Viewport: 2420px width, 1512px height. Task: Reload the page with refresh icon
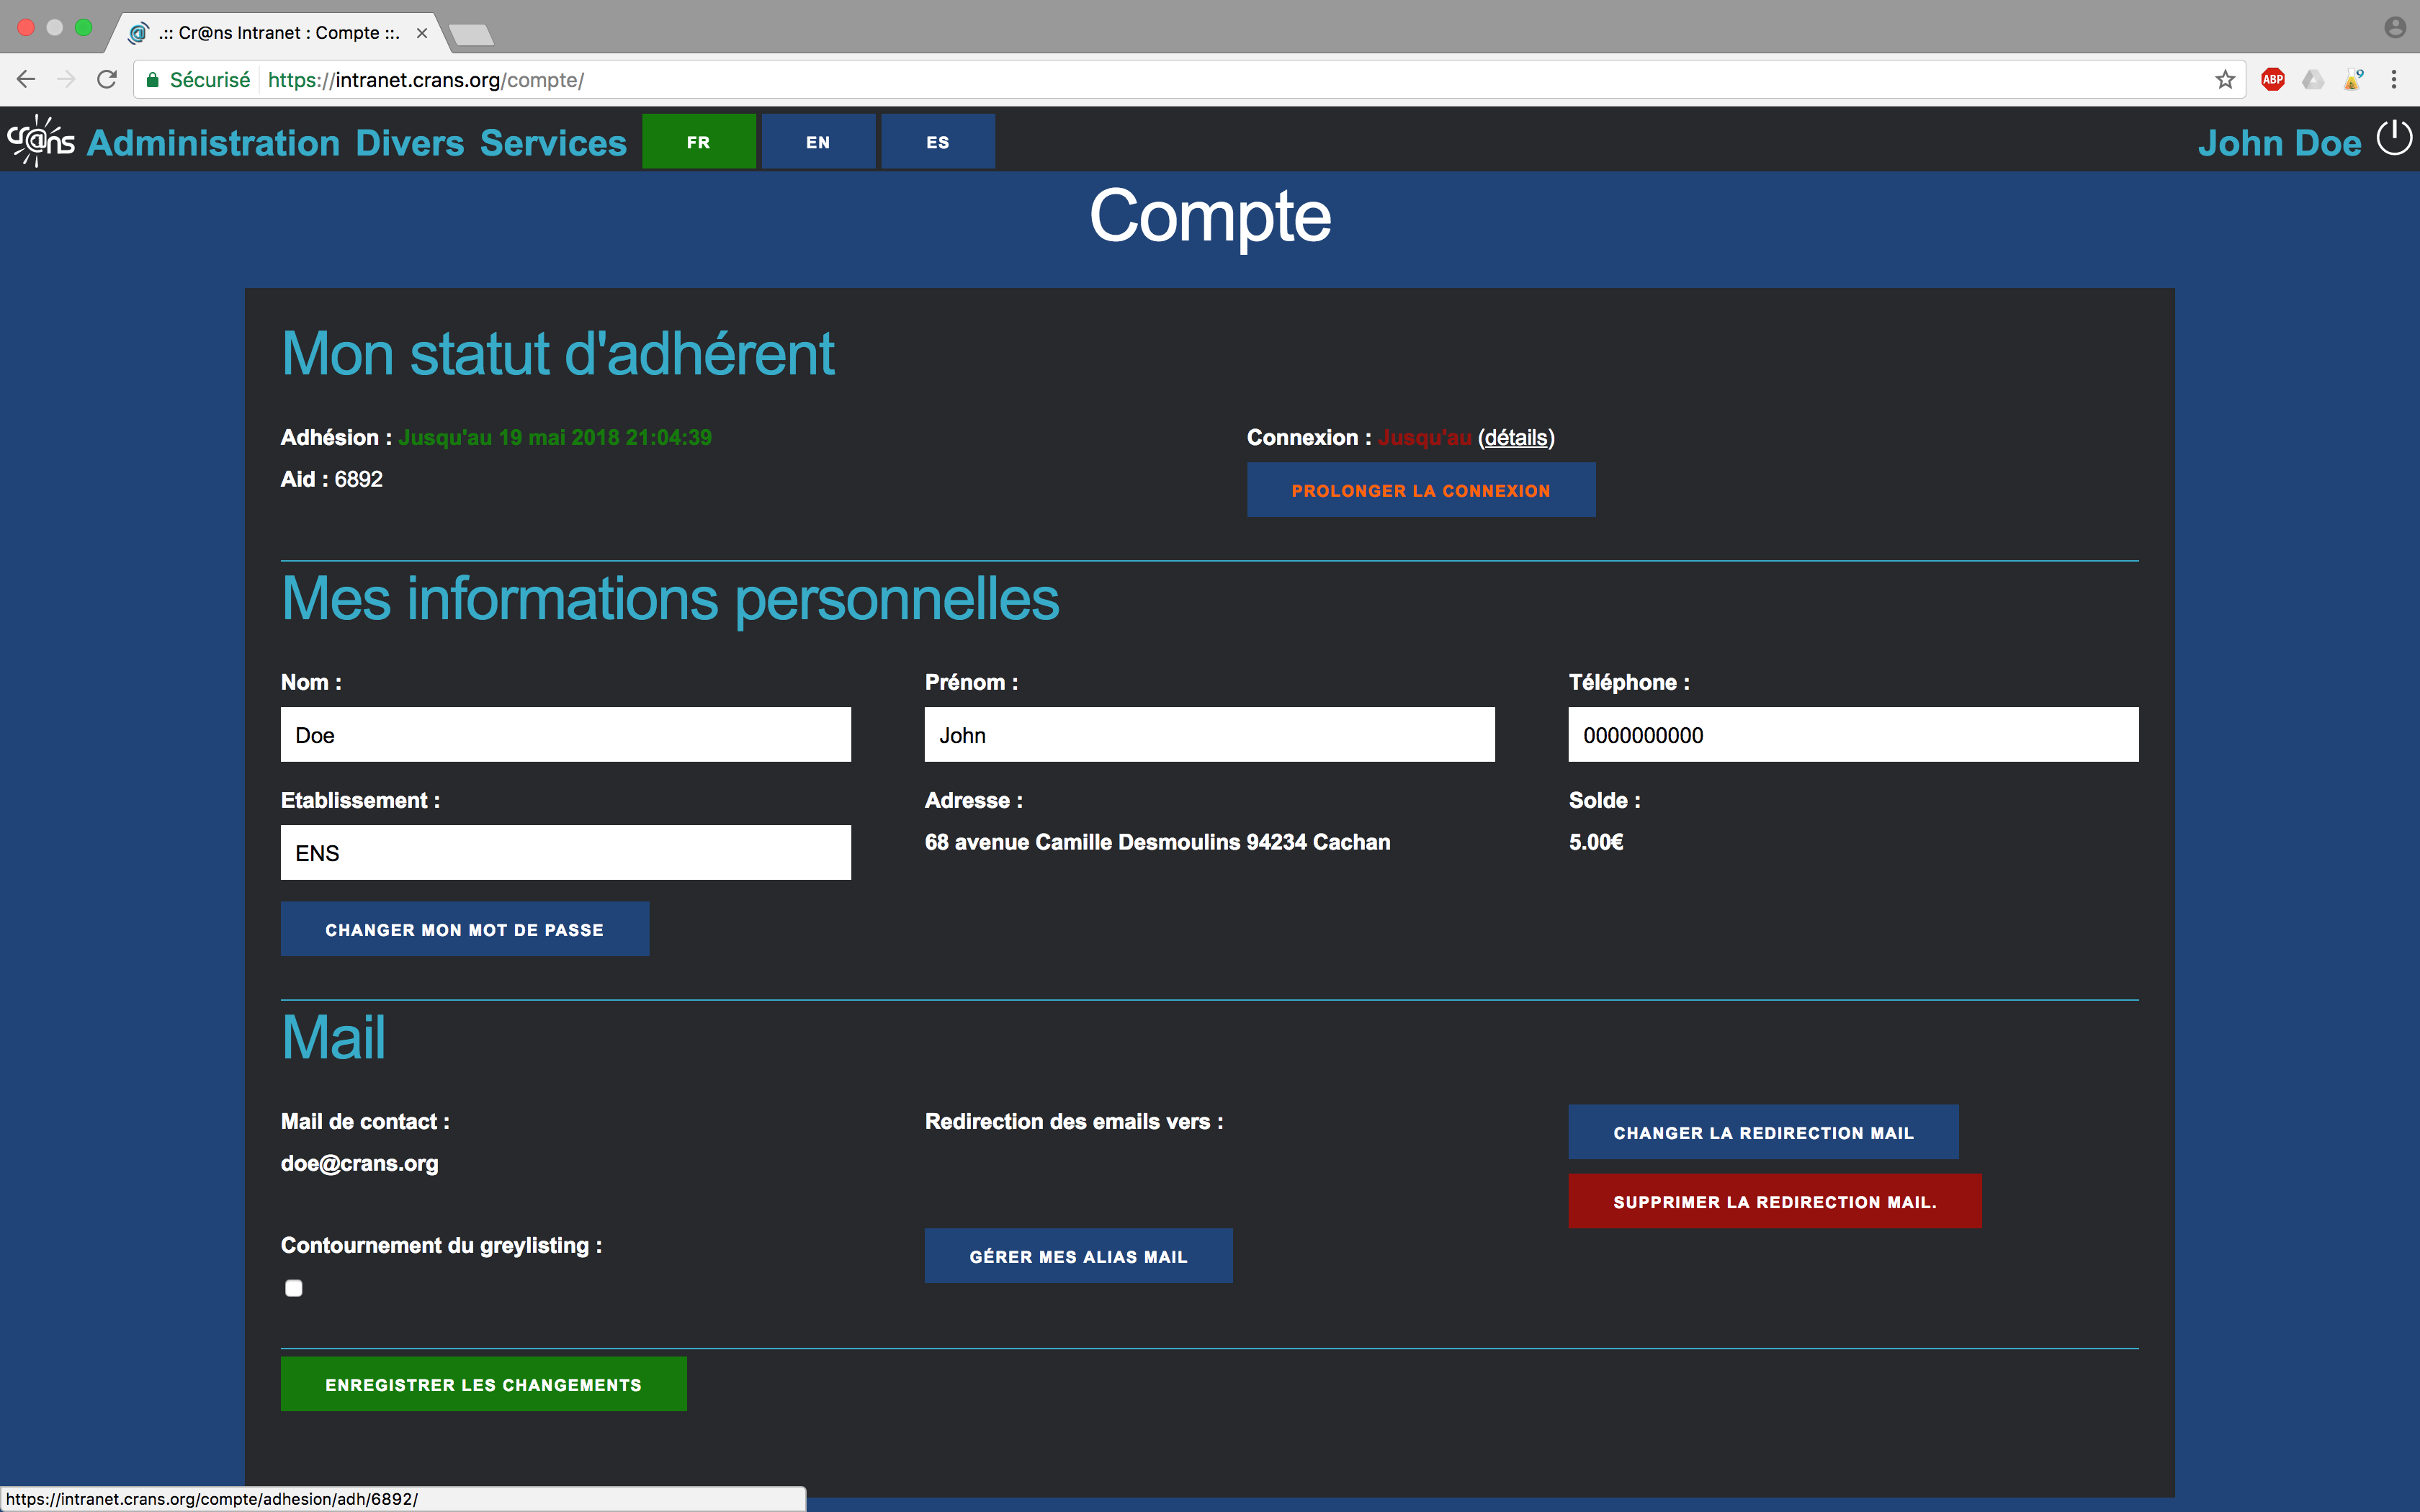tap(107, 80)
